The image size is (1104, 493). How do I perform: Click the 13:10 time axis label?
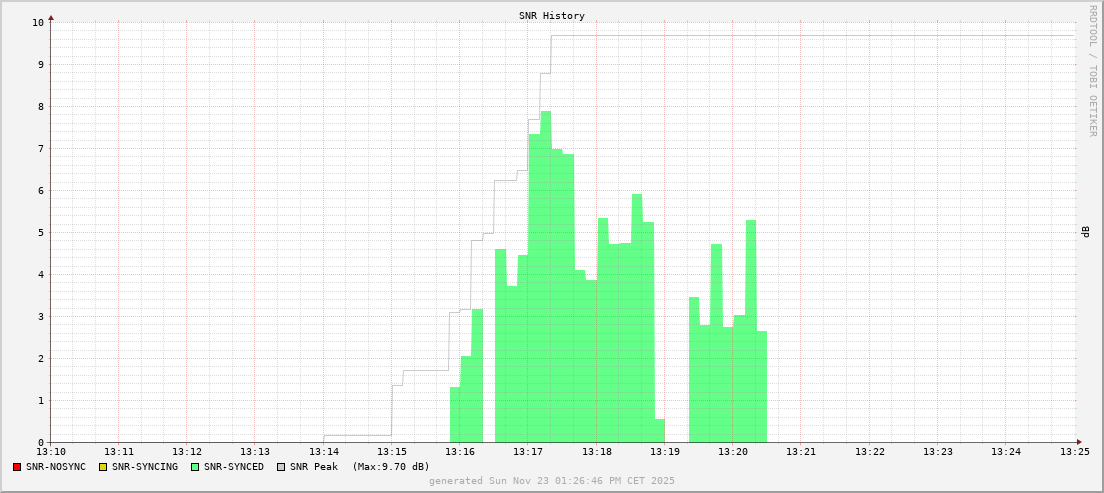50,452
